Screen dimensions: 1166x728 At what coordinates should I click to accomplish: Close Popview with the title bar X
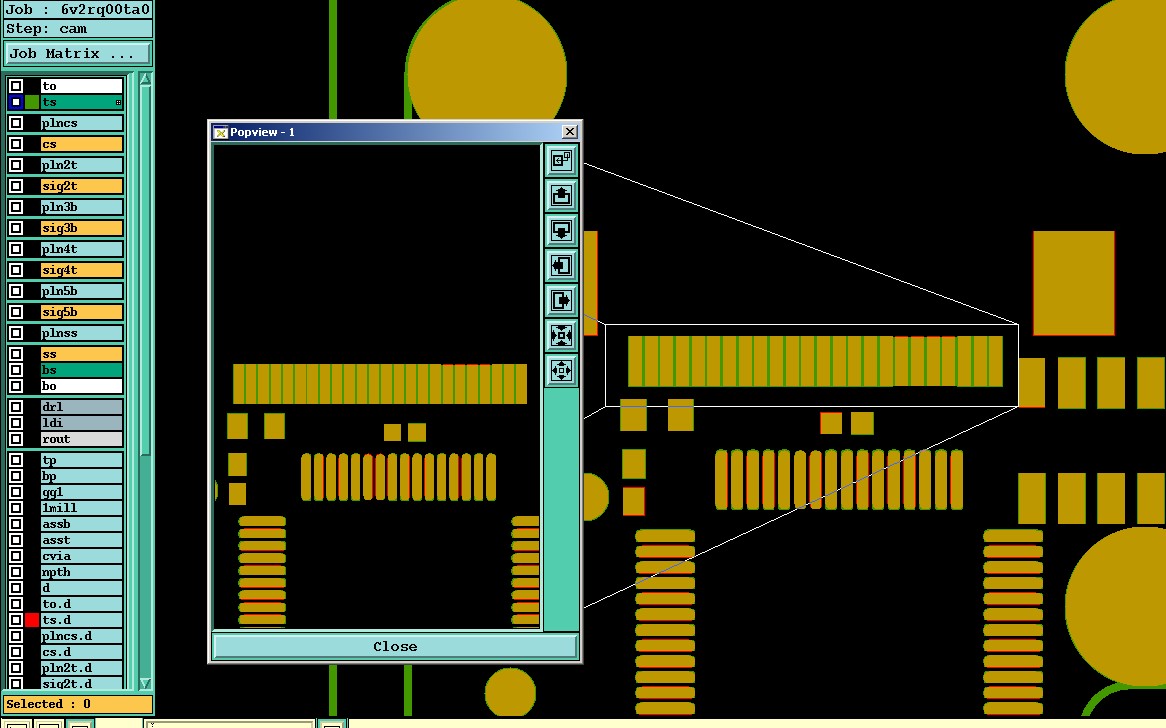(x=570, y=132)
